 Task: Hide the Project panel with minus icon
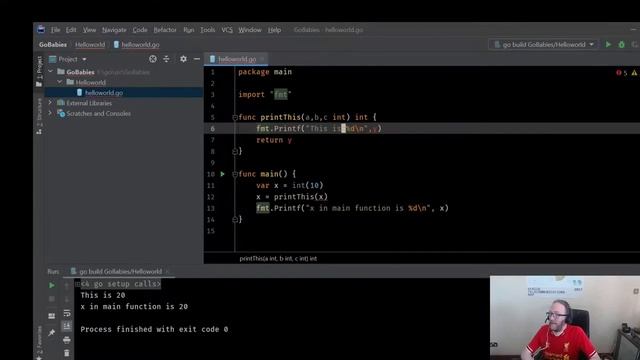coord(197,59)
